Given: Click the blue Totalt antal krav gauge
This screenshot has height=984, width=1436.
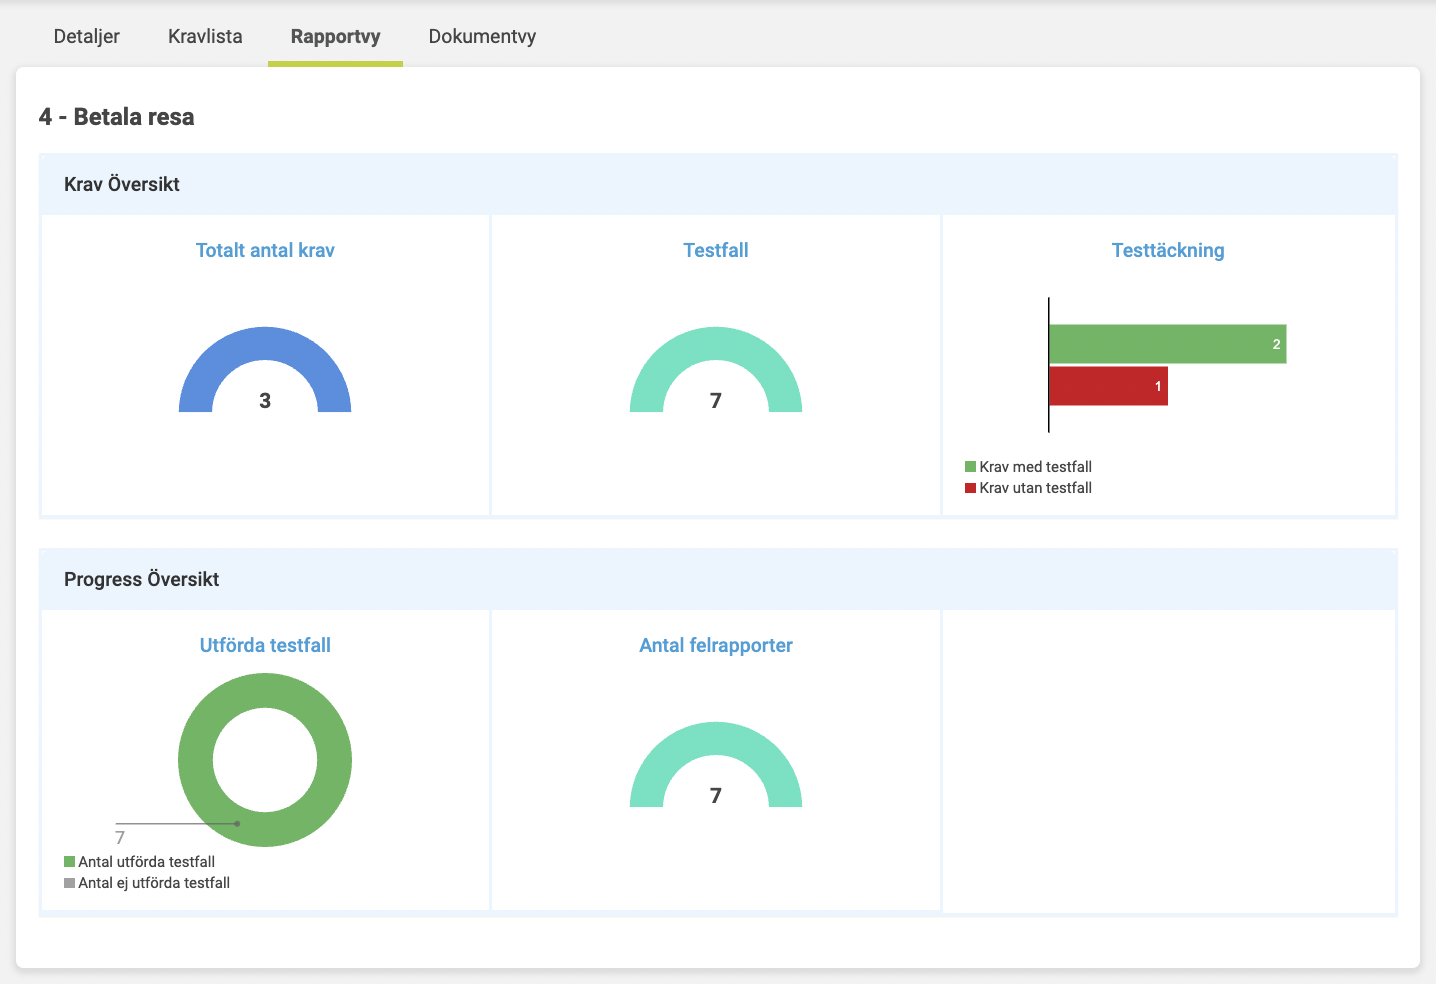Looking at the screenshot, I should [x=265, y=344].
